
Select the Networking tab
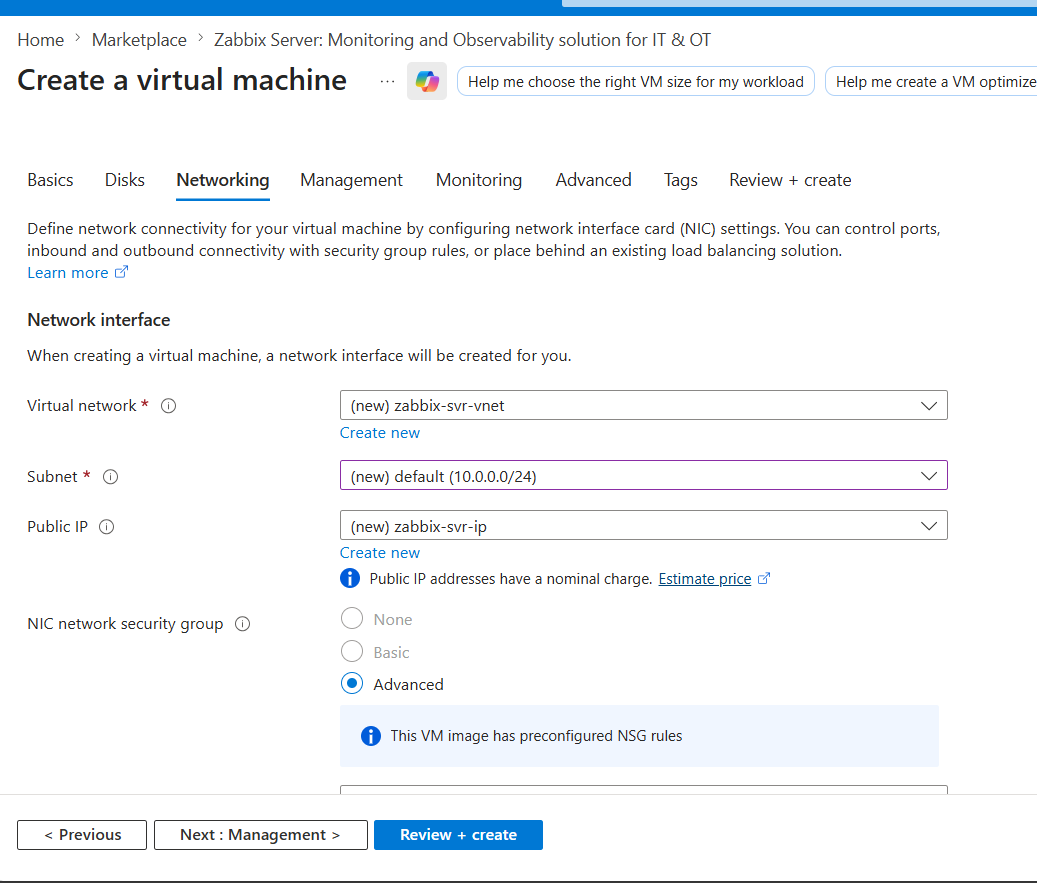(x=223, y=180)
